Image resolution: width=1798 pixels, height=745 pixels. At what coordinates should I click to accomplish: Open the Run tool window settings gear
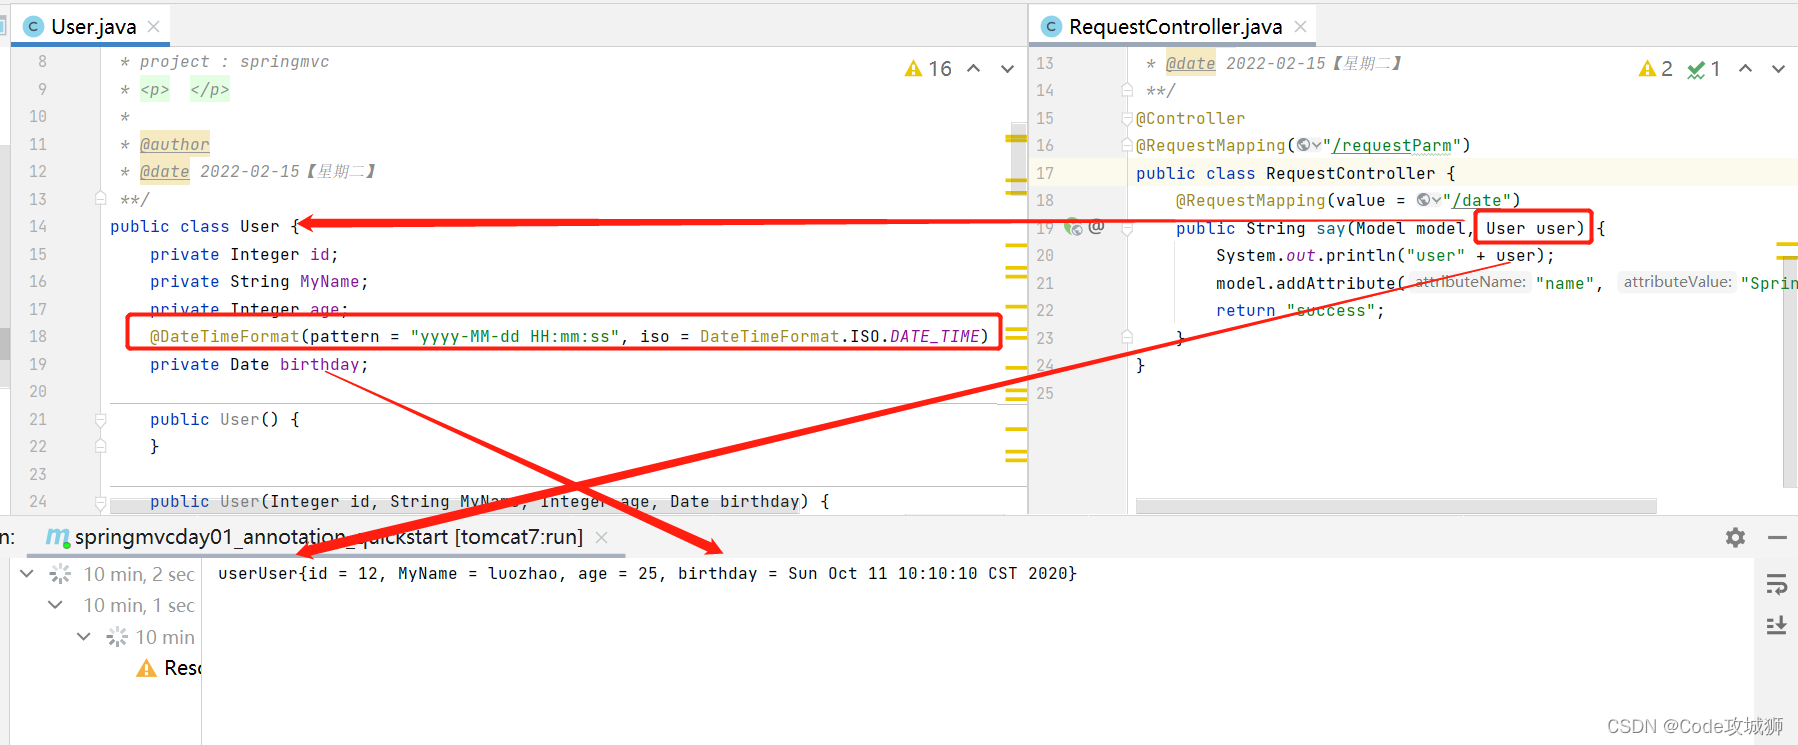[1735, 538]
